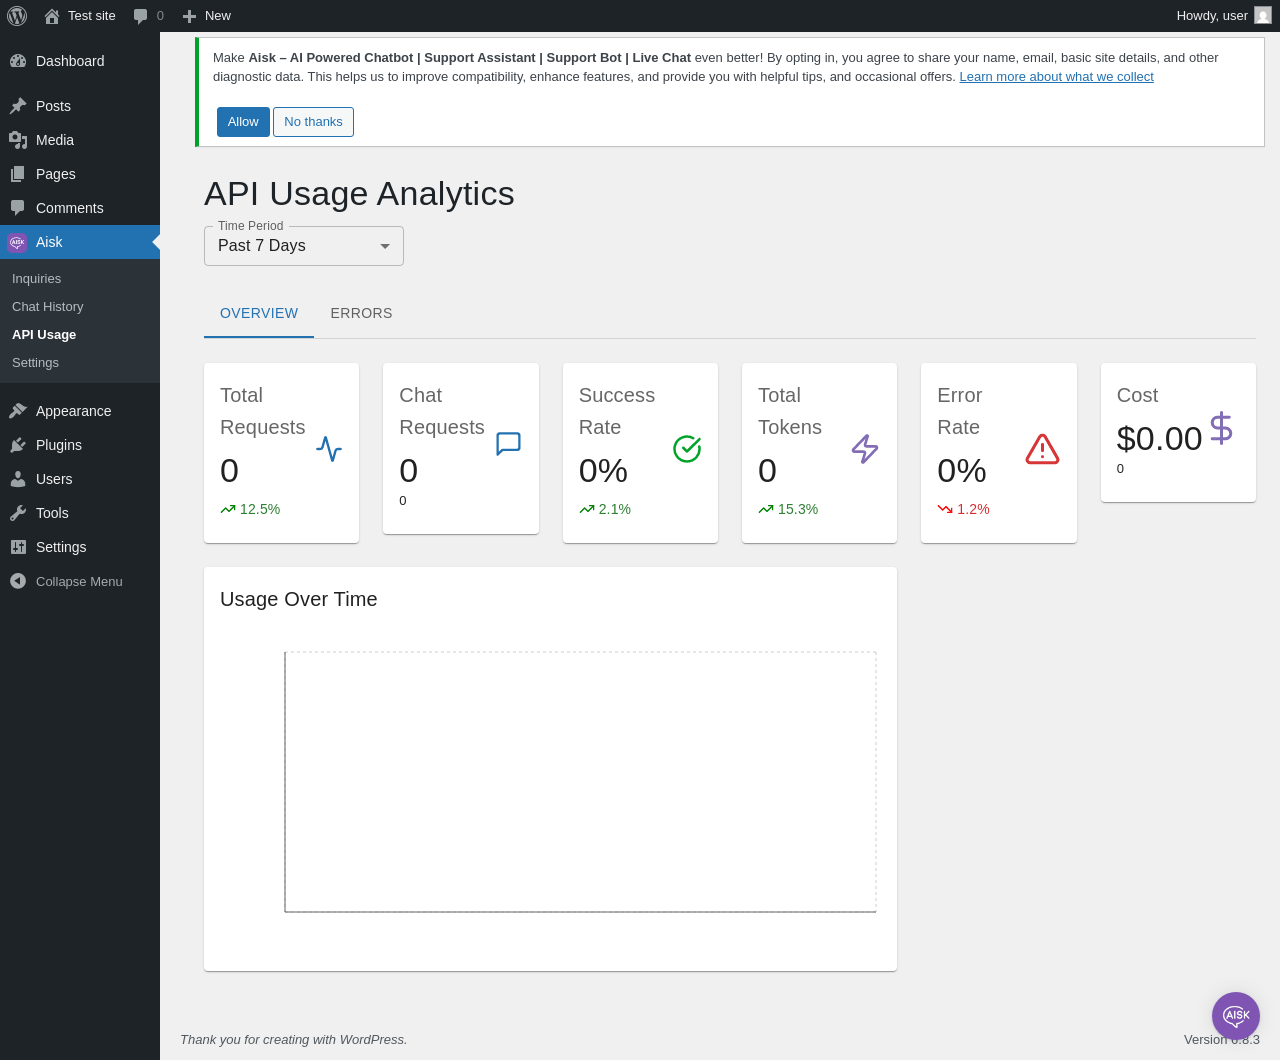
Task: Open Chat History in Aisk submenu
Action: click(48, 307)
